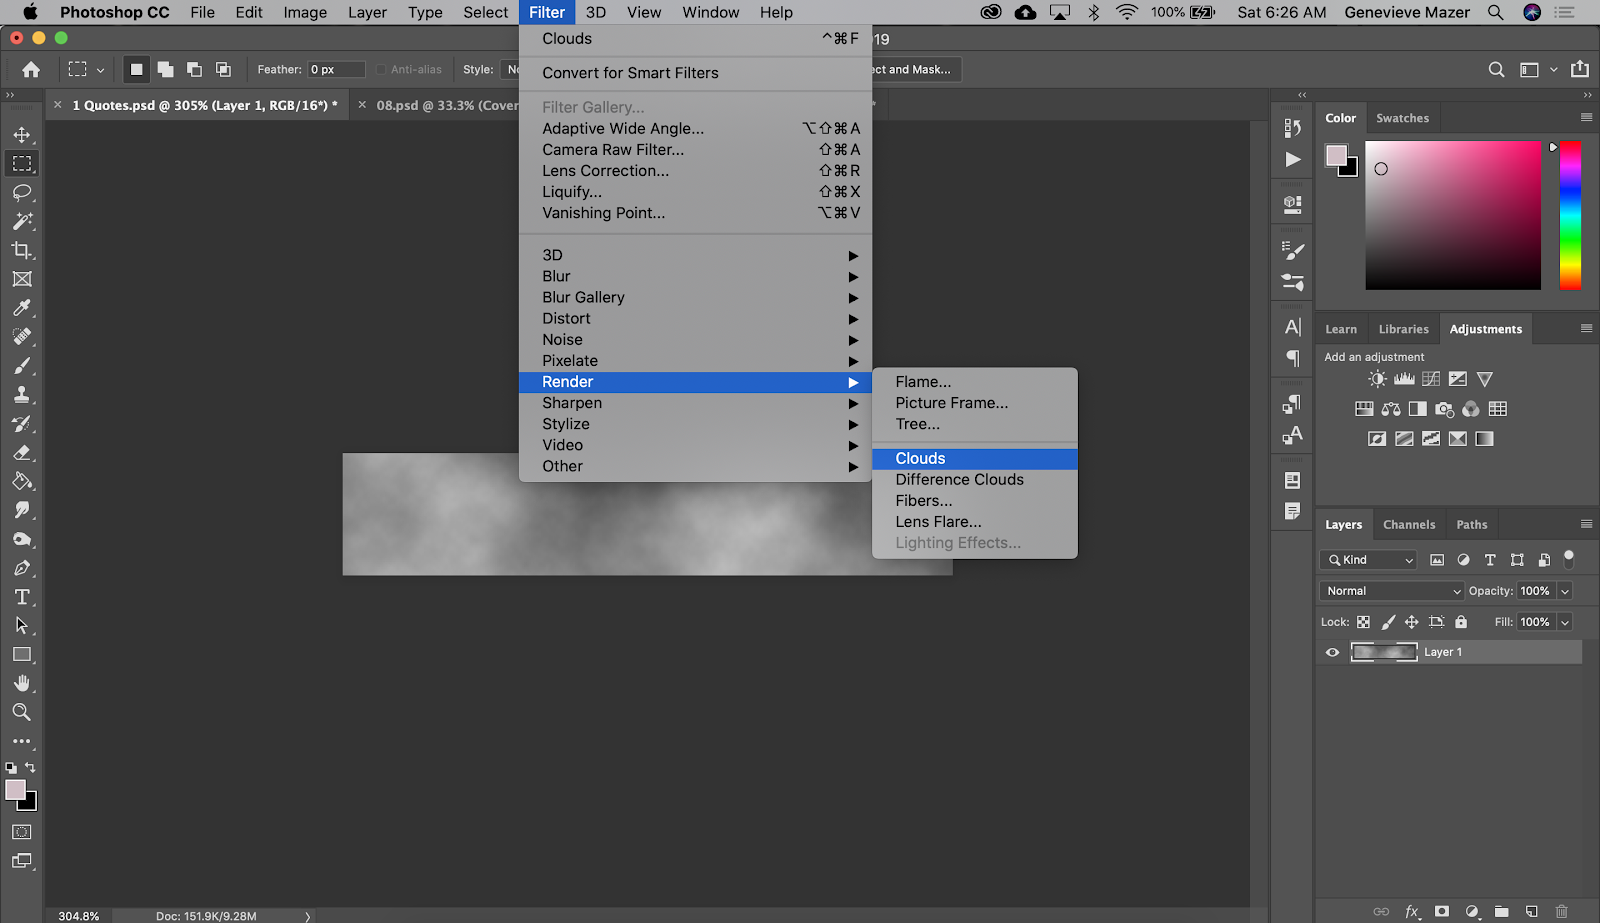
Task: Select the Layer 1 thumbnail
Action: coord(1384,652)
